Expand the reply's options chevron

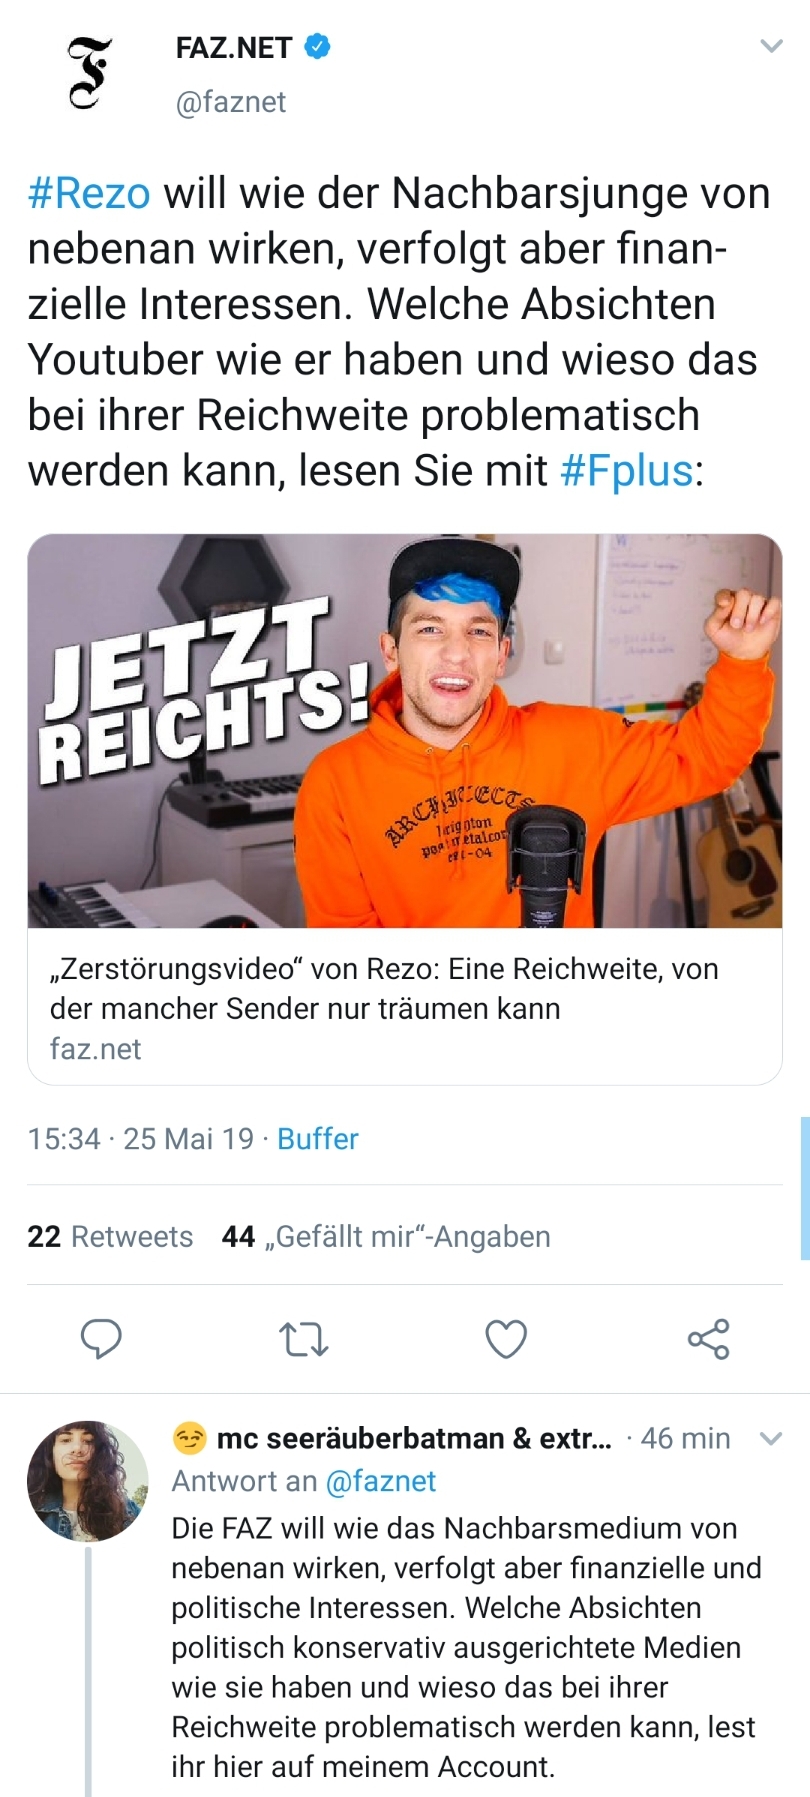coord(770,1438)
